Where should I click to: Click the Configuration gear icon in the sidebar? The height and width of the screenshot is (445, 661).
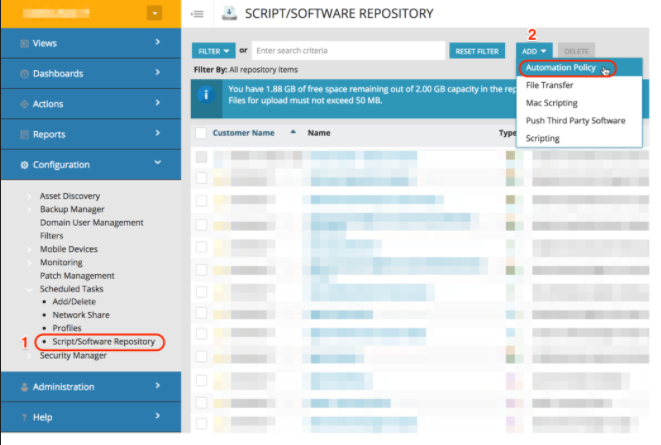tap(24, 164)
